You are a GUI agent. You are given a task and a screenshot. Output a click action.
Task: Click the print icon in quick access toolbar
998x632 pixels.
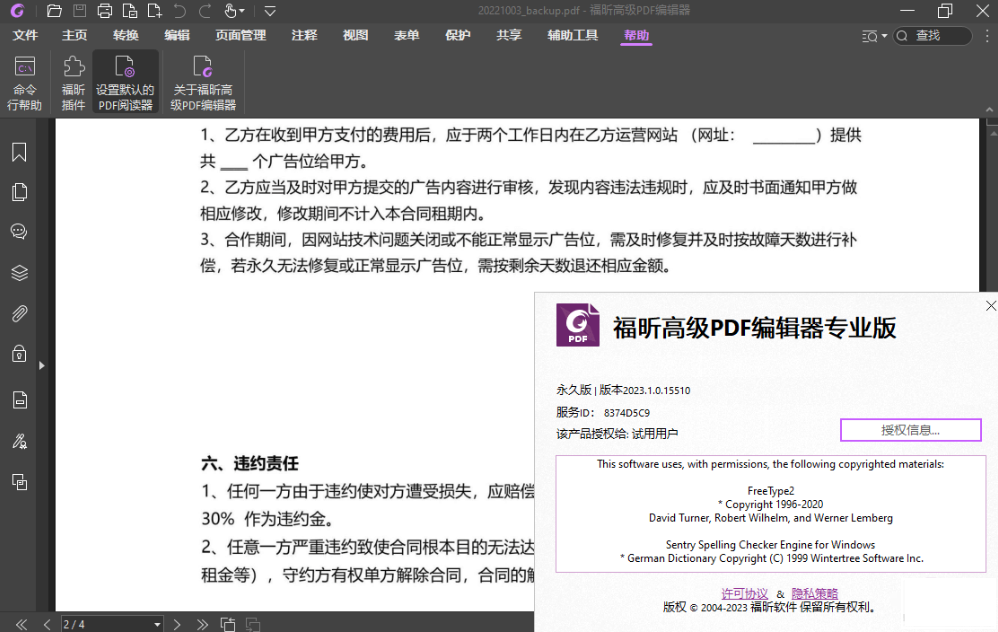tap(104, 11)
